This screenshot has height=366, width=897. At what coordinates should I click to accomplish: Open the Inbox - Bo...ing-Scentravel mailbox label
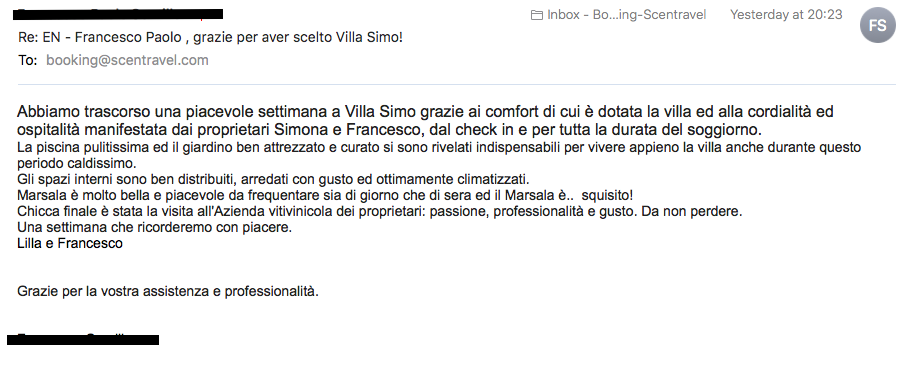pos(626,15)
